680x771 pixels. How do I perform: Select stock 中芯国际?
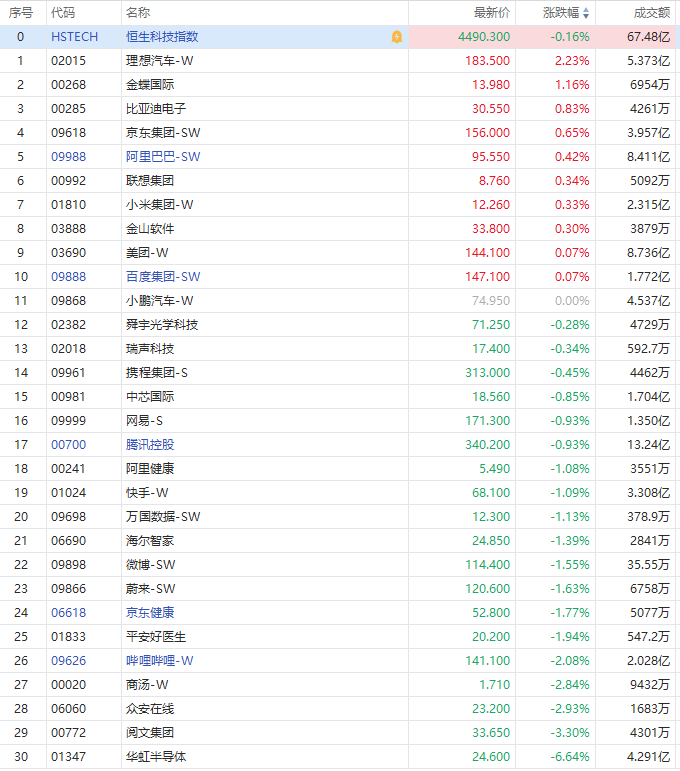(x=150, y=397)
